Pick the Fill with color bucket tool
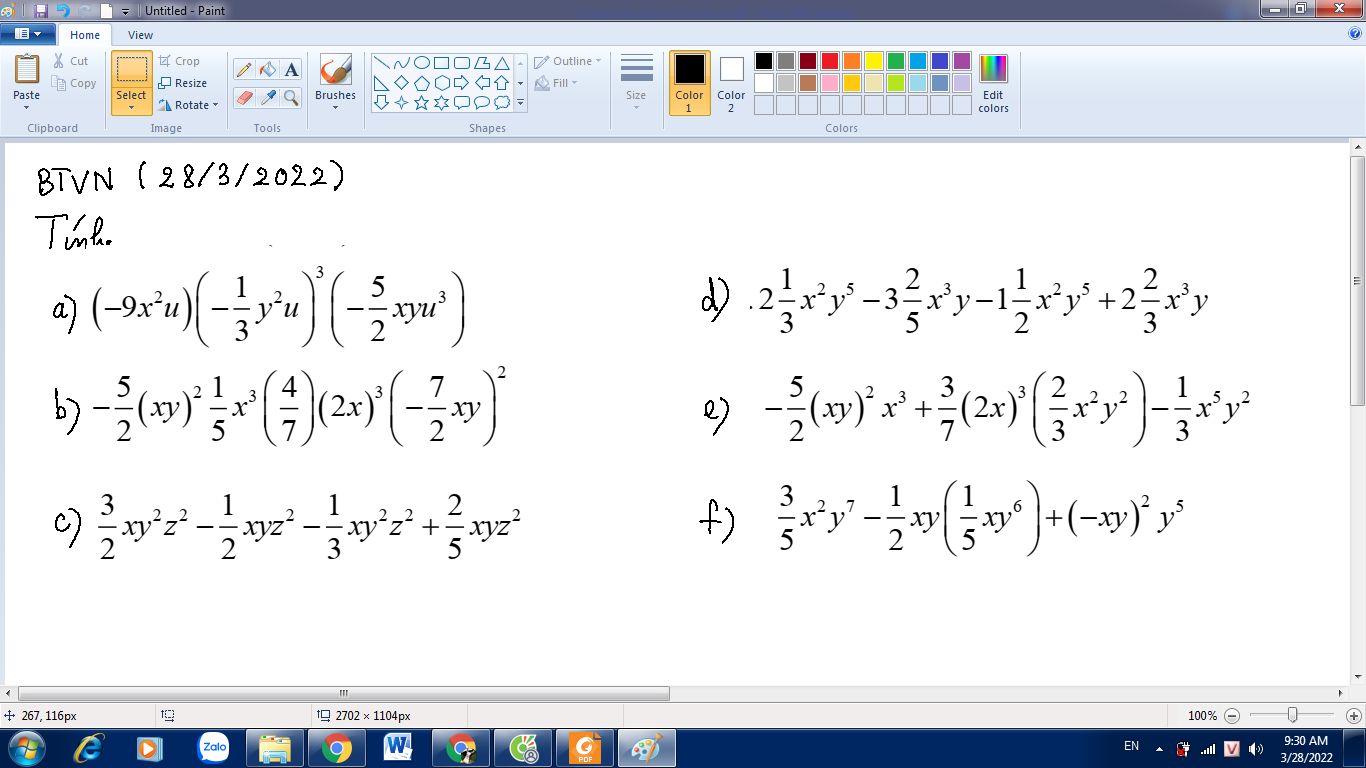 (x=267, y=69)
